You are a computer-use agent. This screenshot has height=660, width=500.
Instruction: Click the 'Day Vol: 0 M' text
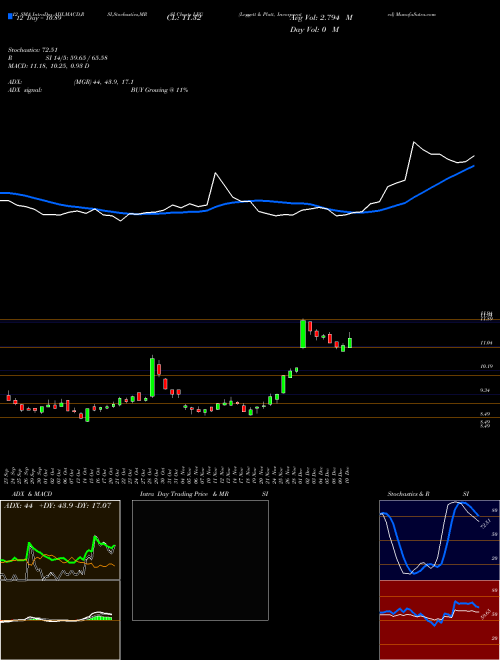click(314, 30)
